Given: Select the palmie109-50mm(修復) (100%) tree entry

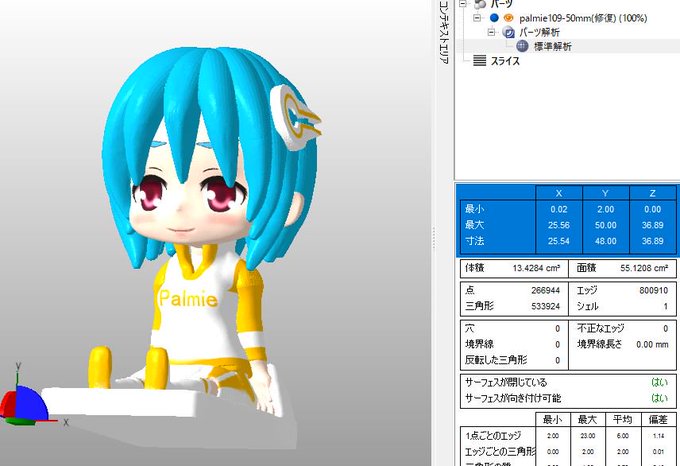Looking at the screenshot, I should (583, 18).
